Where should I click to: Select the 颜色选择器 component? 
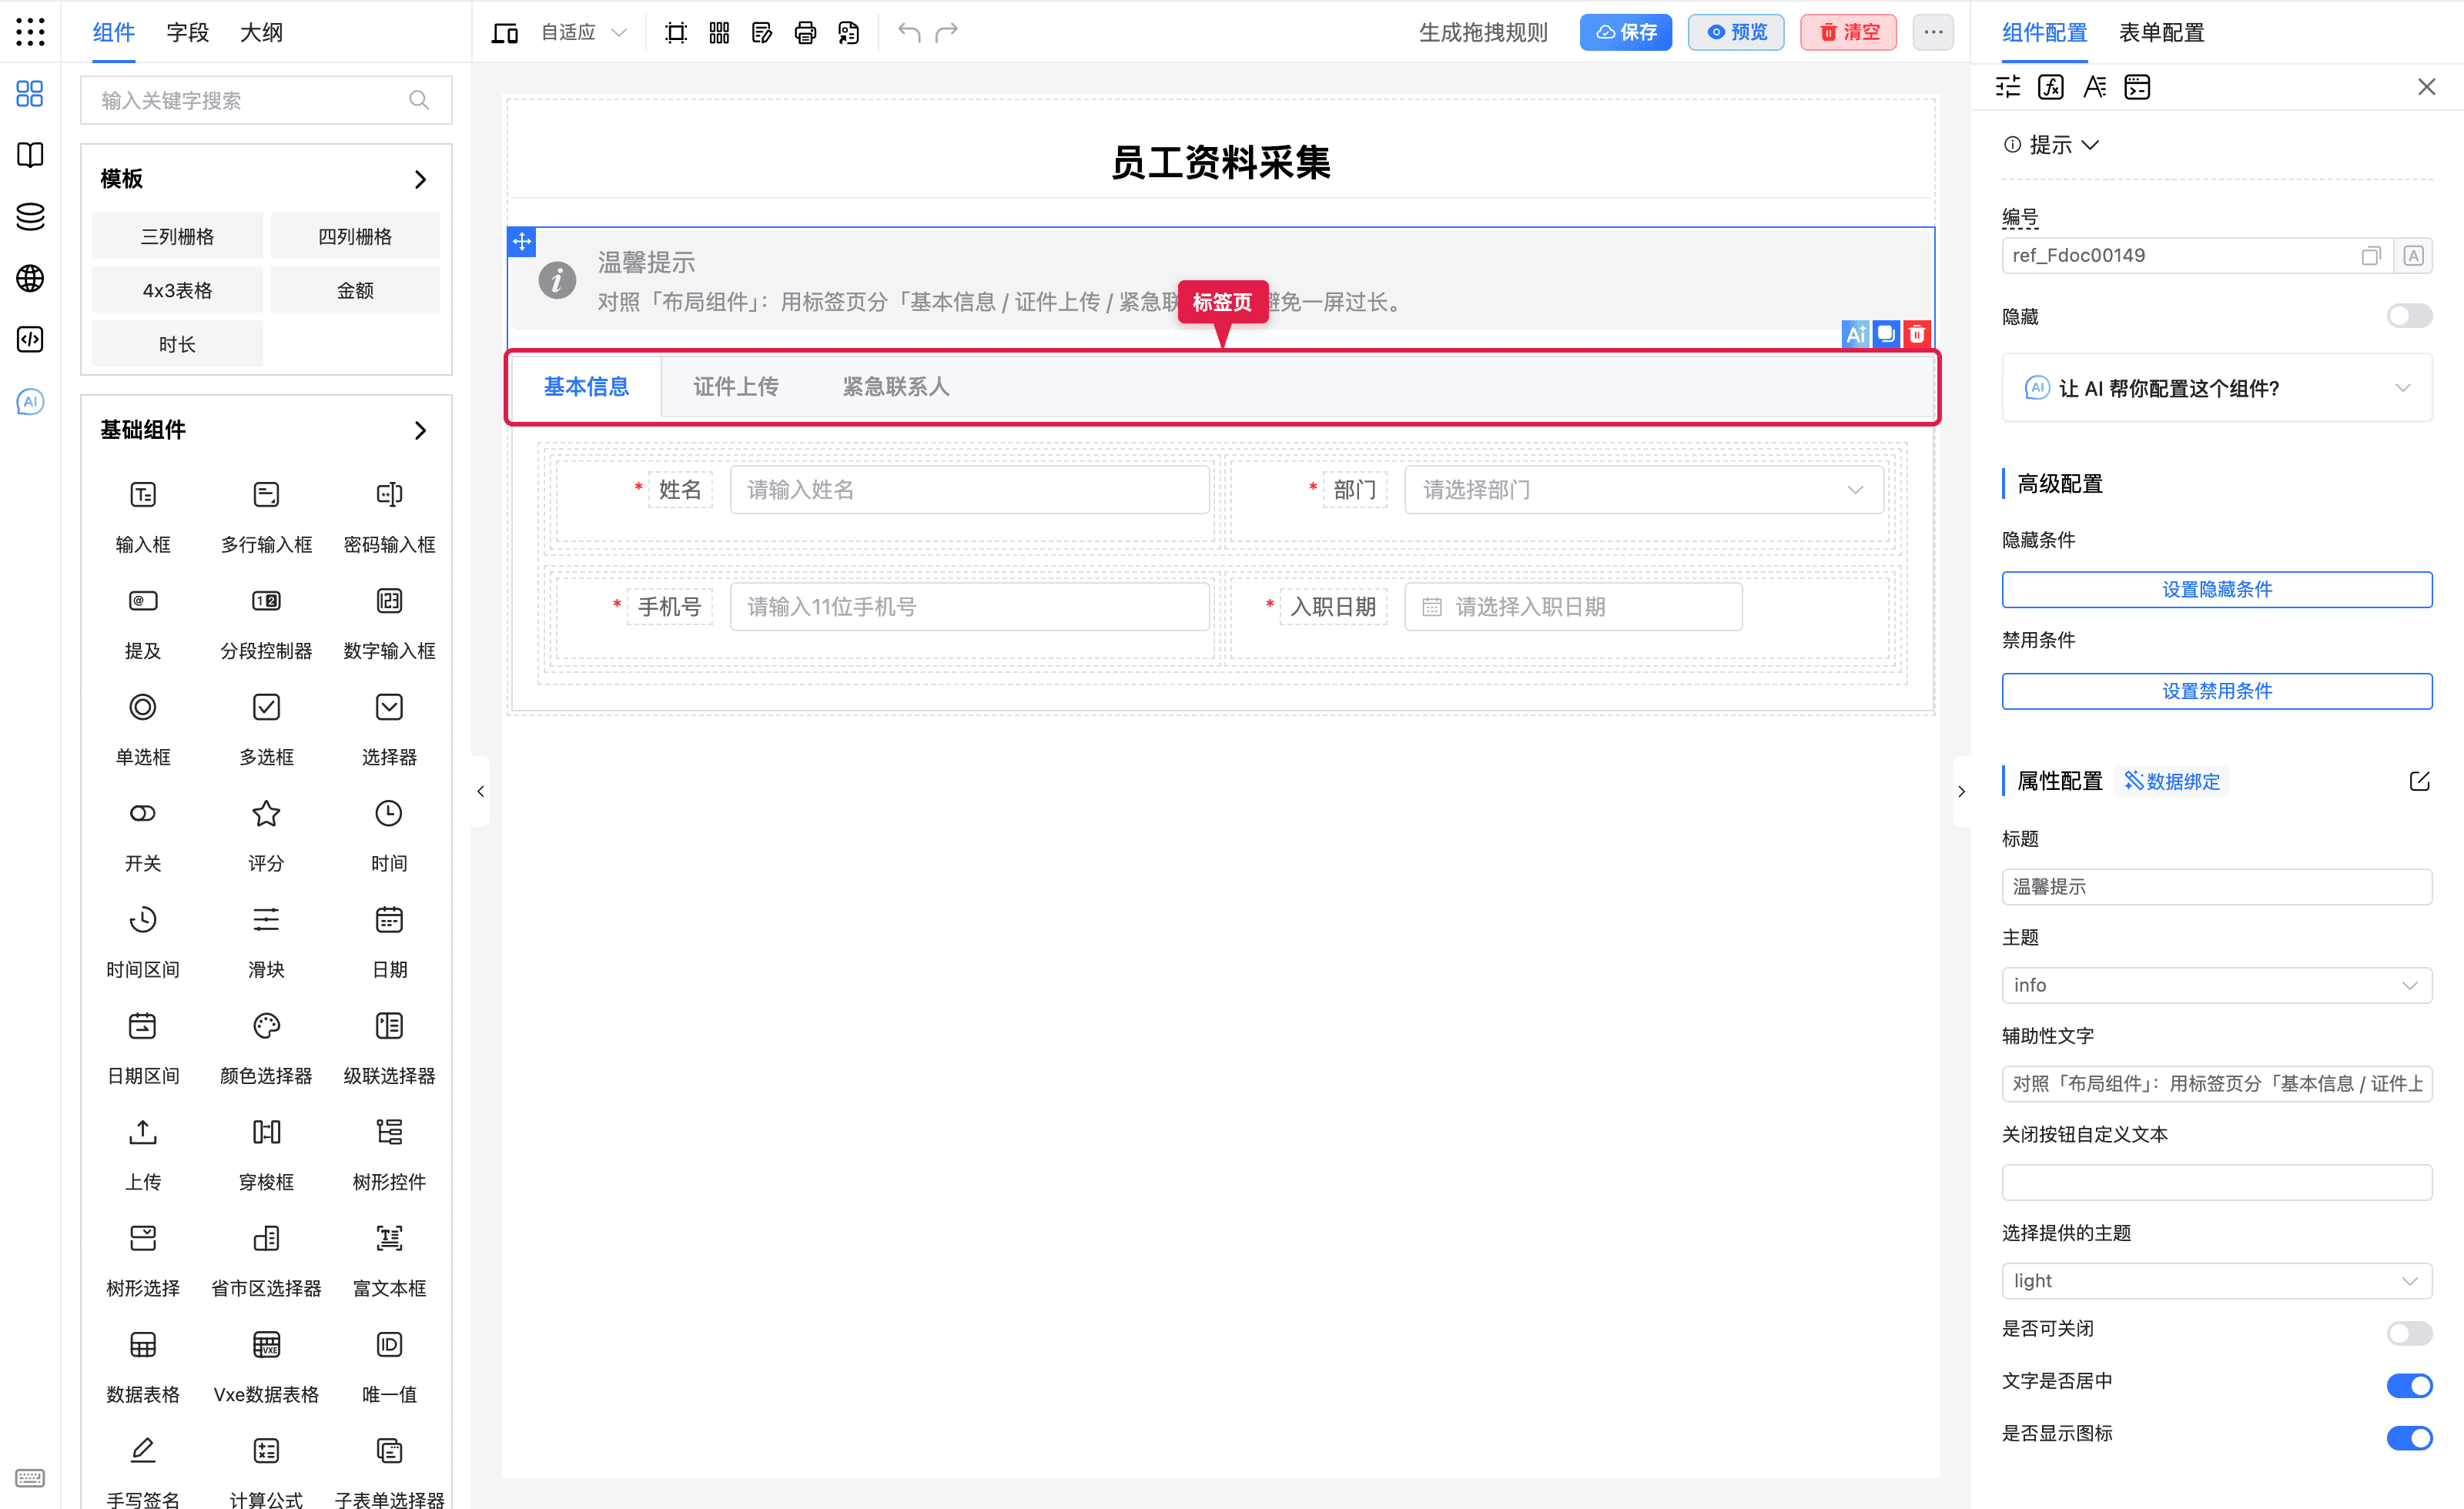point(266,1048)
